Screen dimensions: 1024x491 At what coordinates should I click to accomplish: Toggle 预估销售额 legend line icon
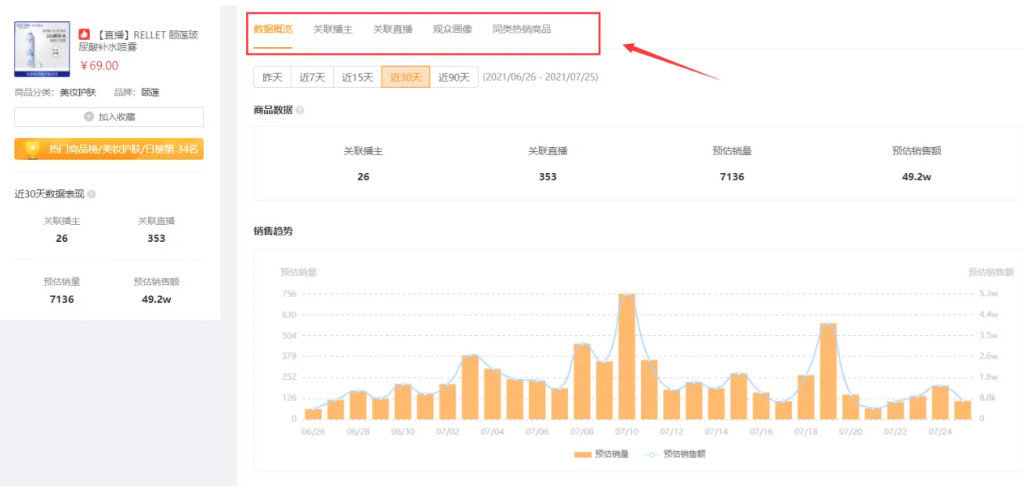(x=651, y=454)
